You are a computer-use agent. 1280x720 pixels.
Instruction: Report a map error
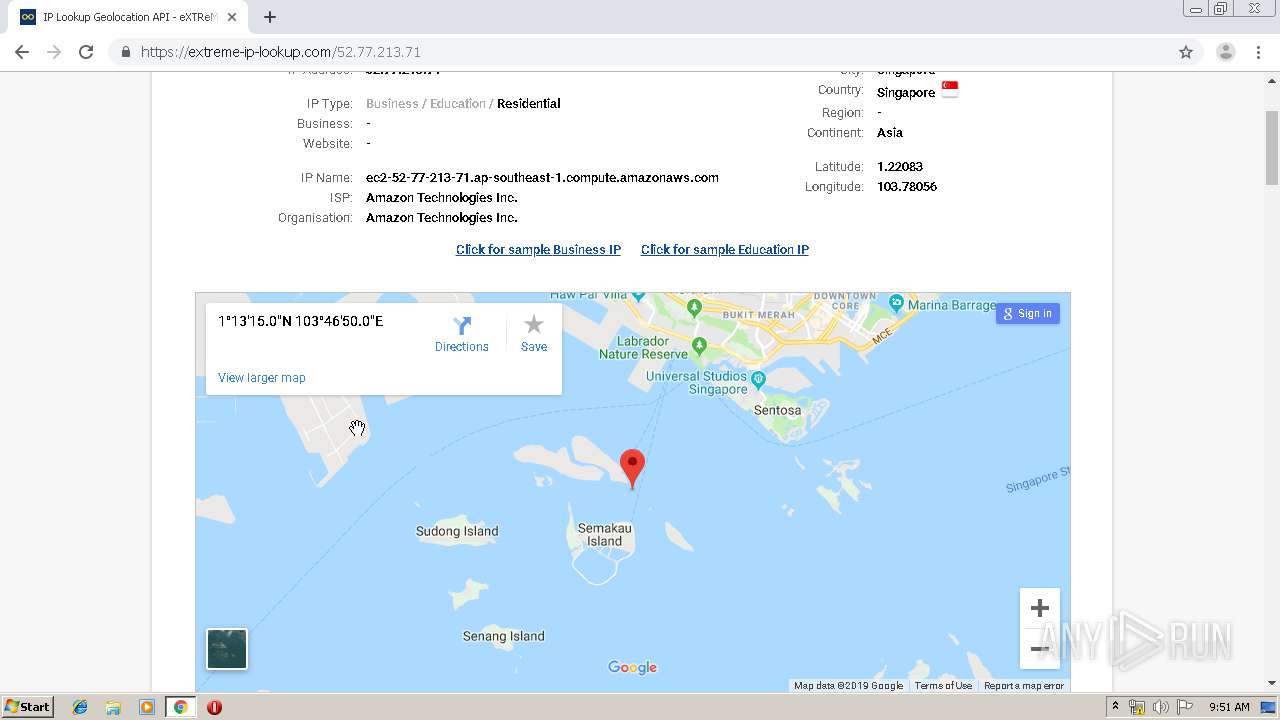tap(1024, 686)
